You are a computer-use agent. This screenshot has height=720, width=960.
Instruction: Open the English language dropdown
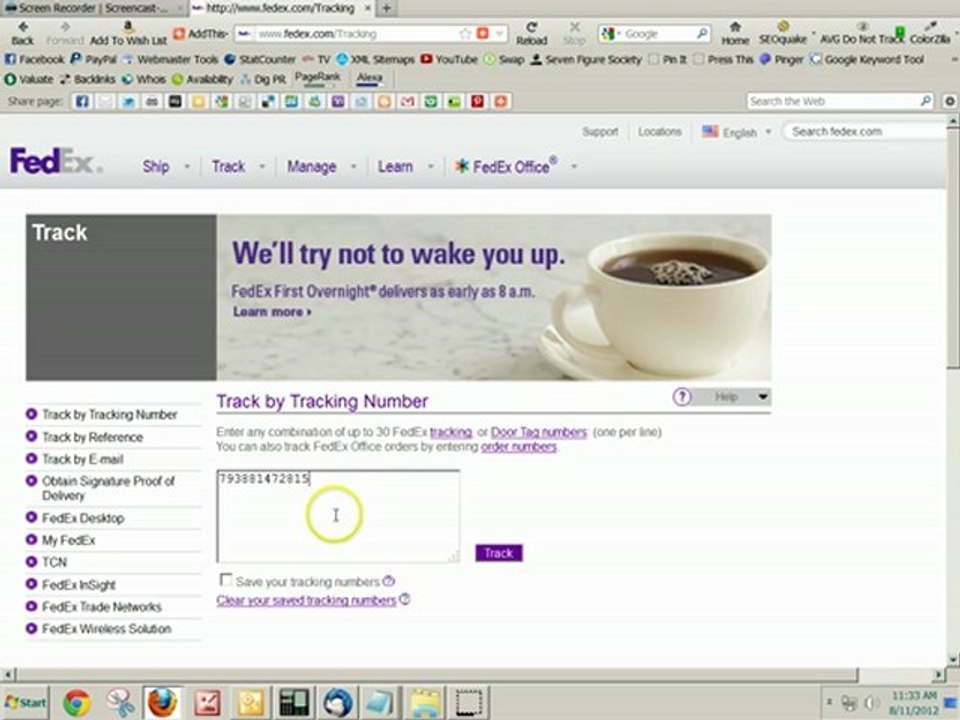pos(737,132)
